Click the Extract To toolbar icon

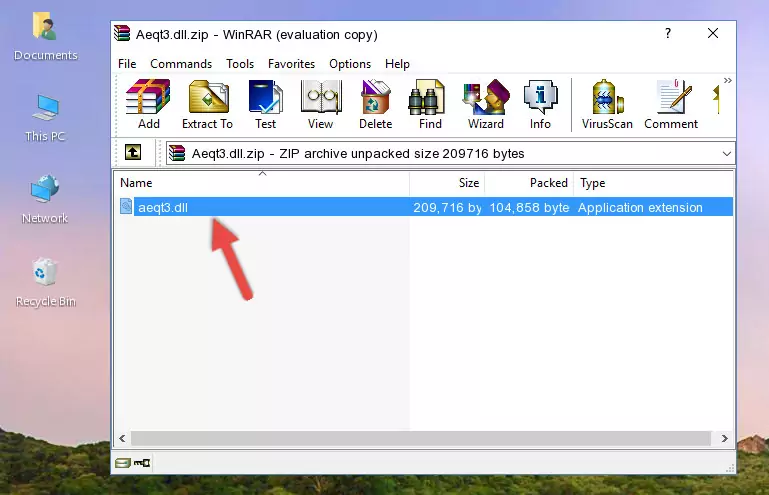tap(207, 104)
